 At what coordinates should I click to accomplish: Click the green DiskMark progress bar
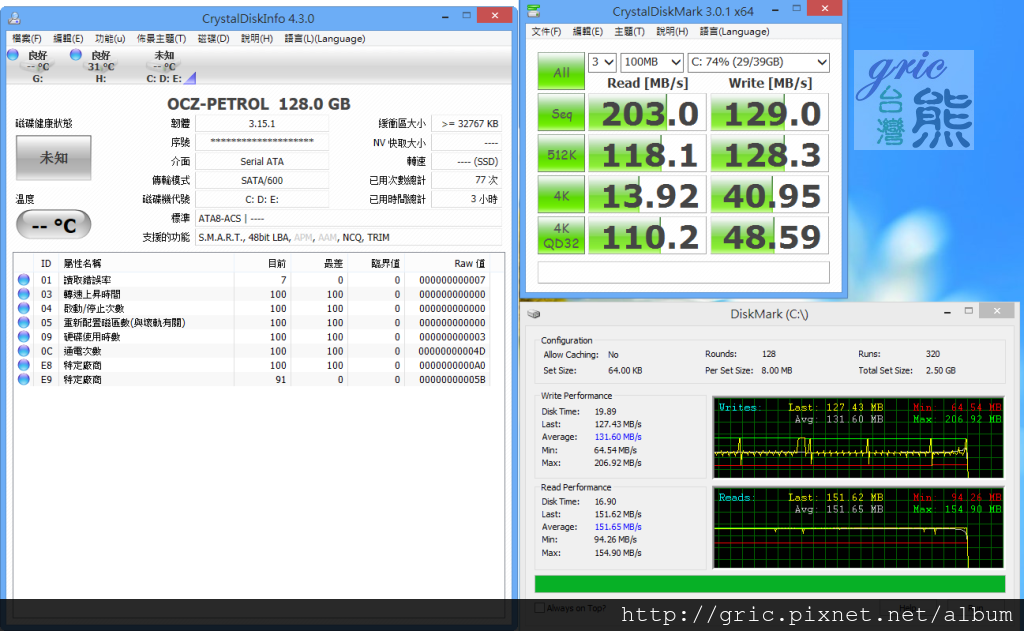(x=769, y=583)
